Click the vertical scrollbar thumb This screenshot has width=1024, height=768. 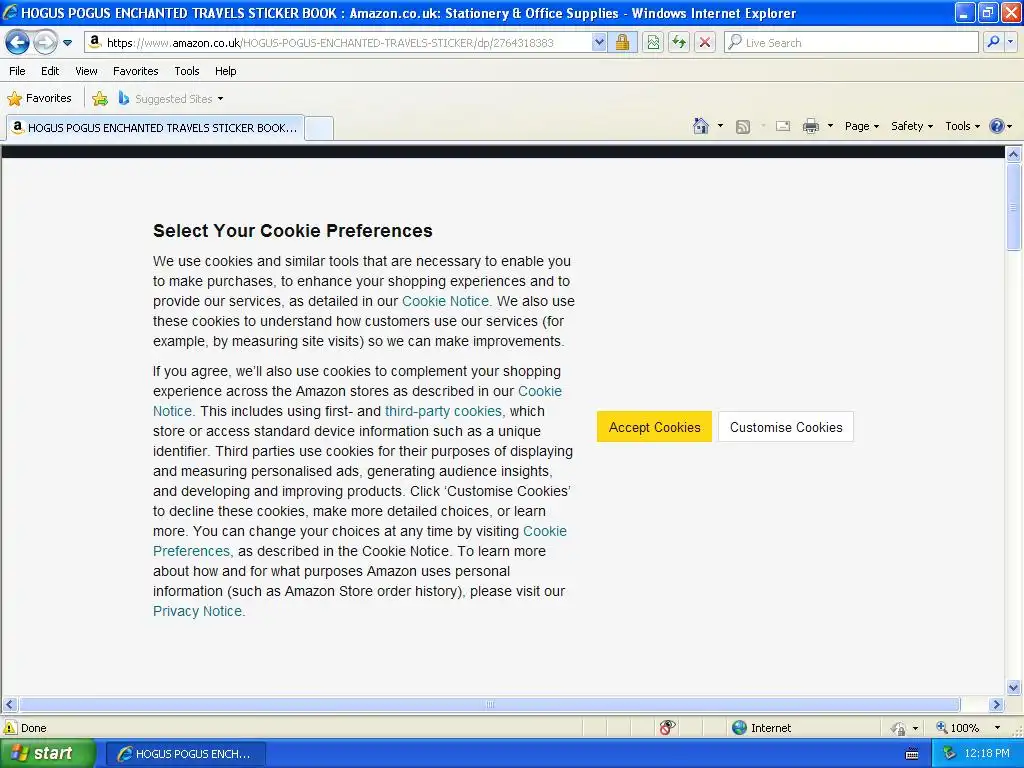(x=1014, y=207)
